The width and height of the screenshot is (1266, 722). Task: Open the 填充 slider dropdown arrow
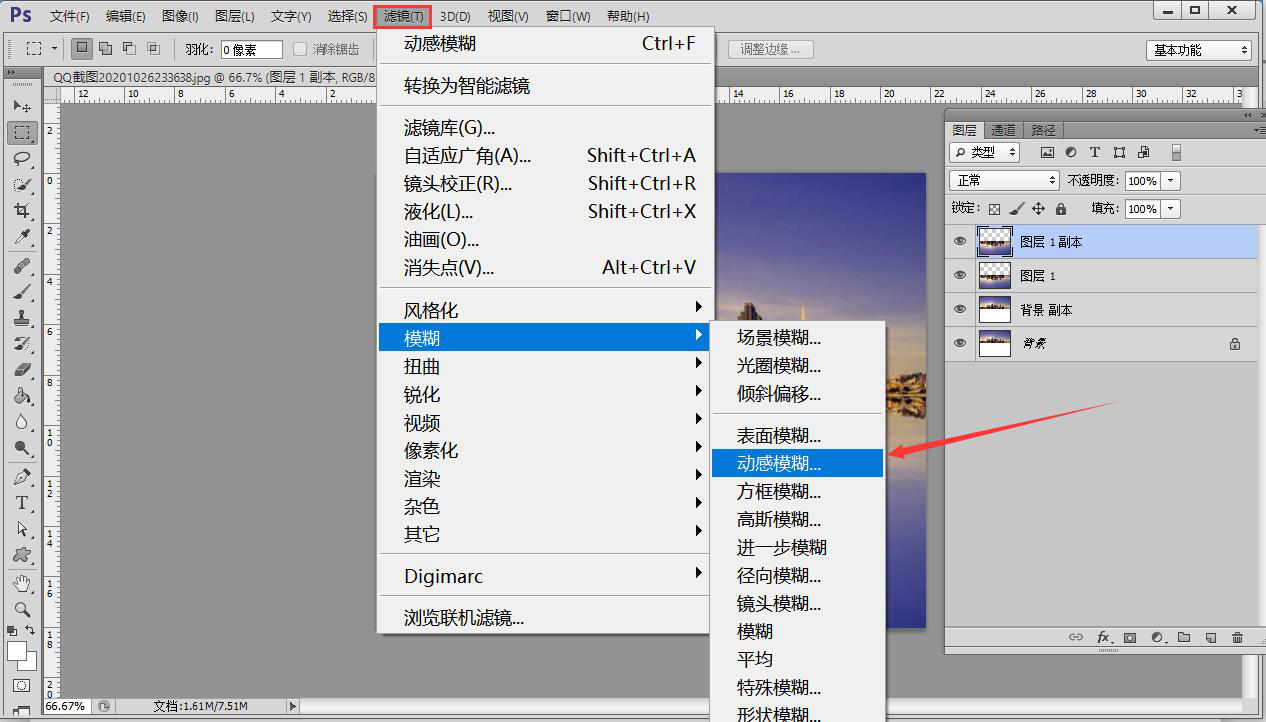[1171, 209]
